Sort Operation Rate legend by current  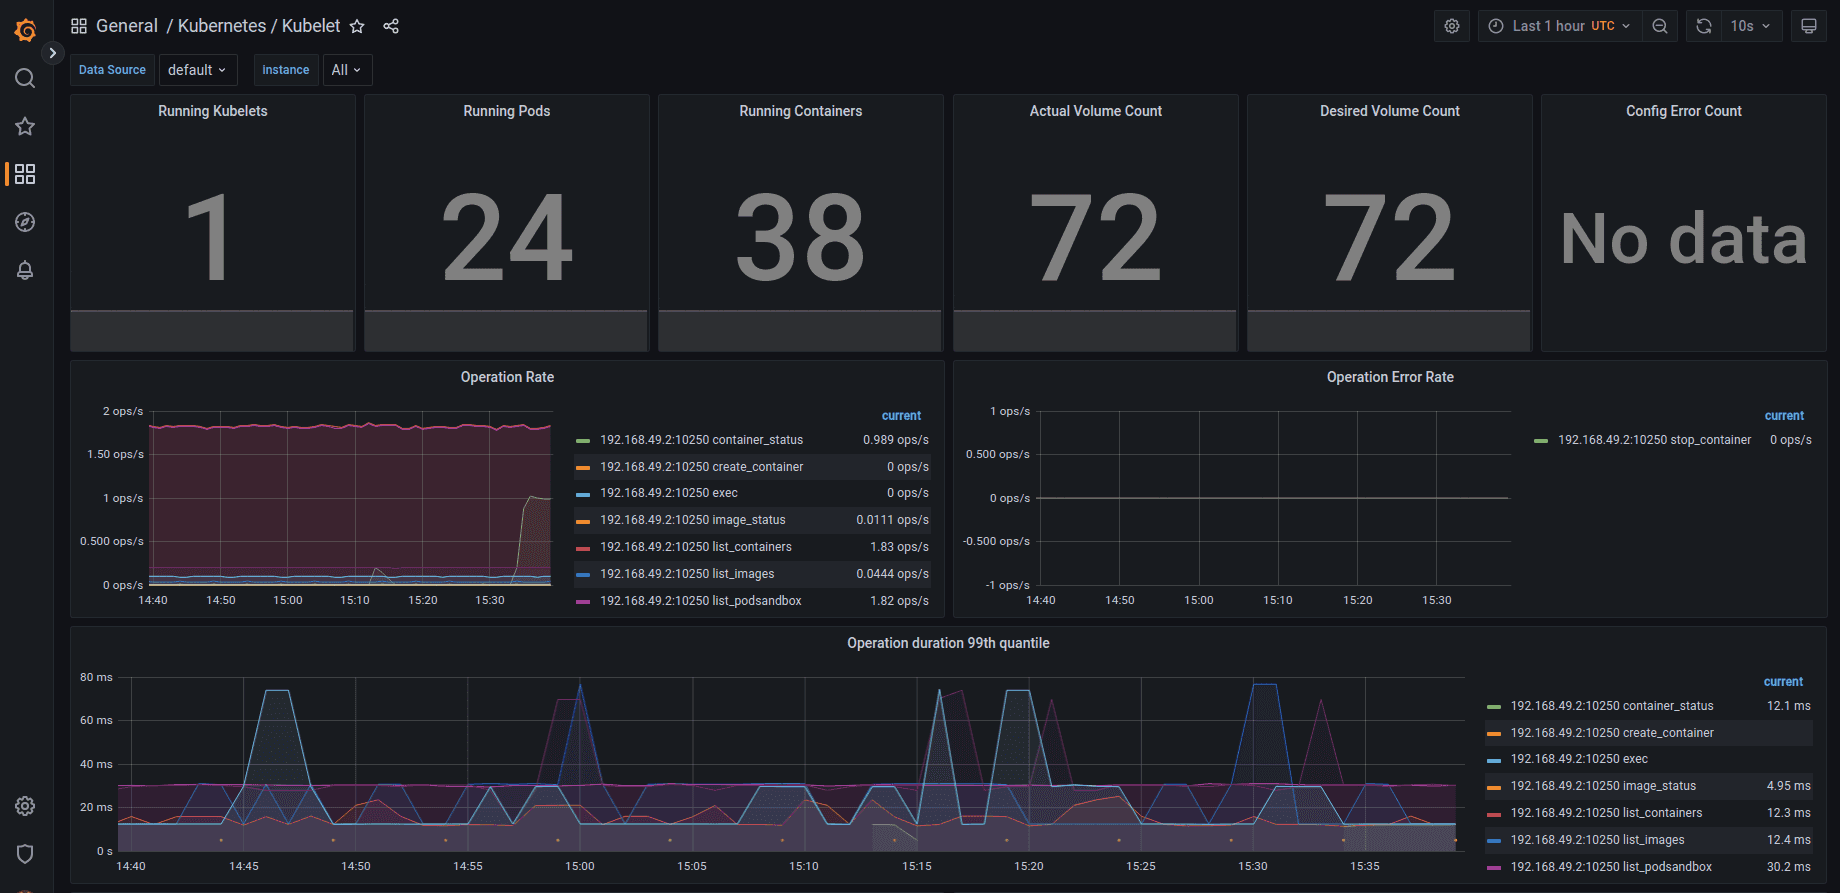[901, 416]
